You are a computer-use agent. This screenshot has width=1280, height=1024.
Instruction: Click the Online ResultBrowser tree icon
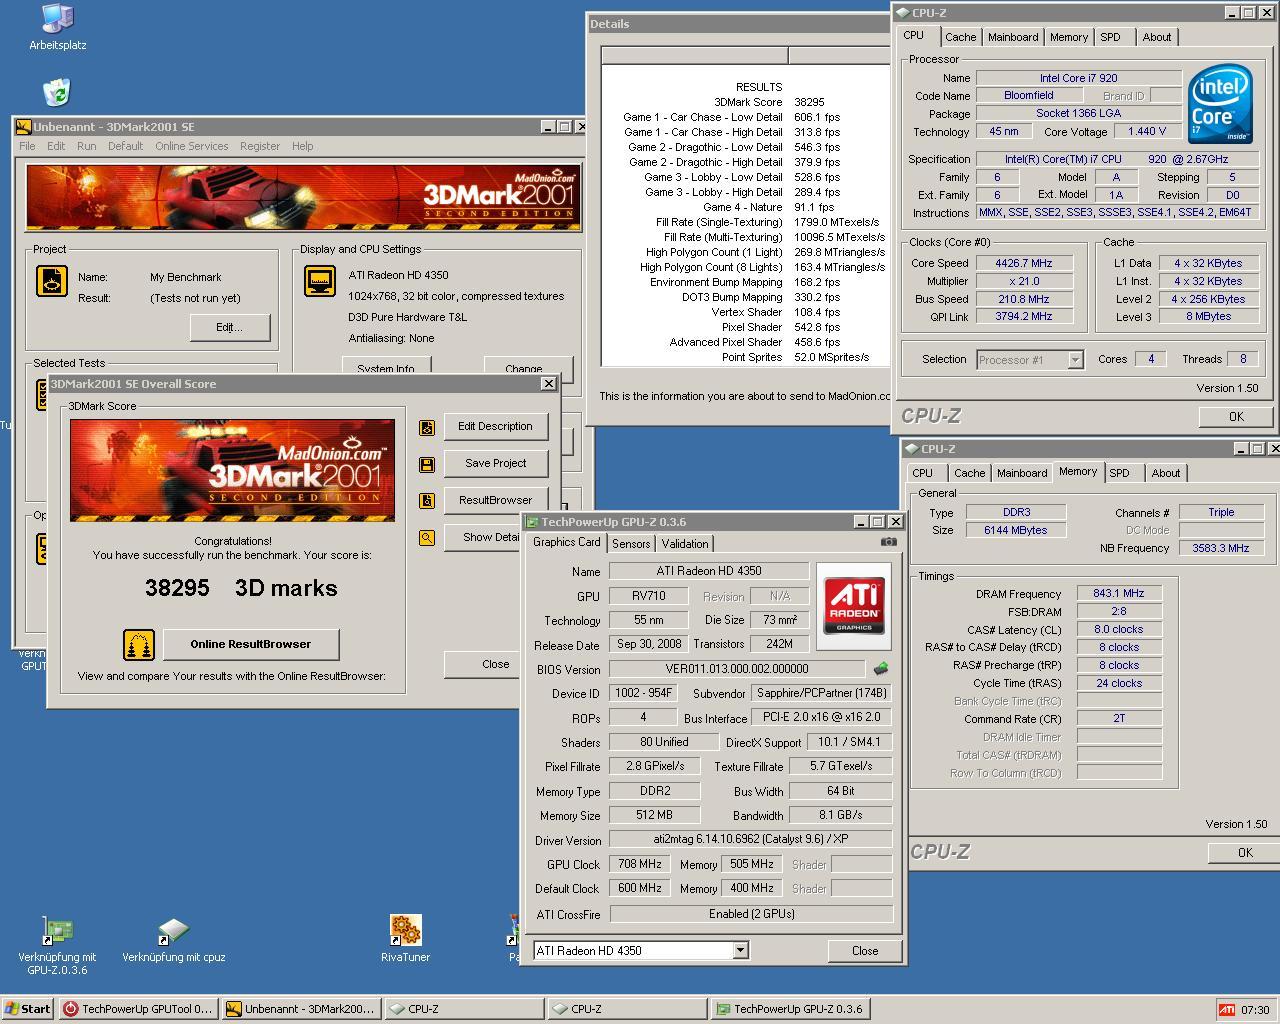pos(139,645)
